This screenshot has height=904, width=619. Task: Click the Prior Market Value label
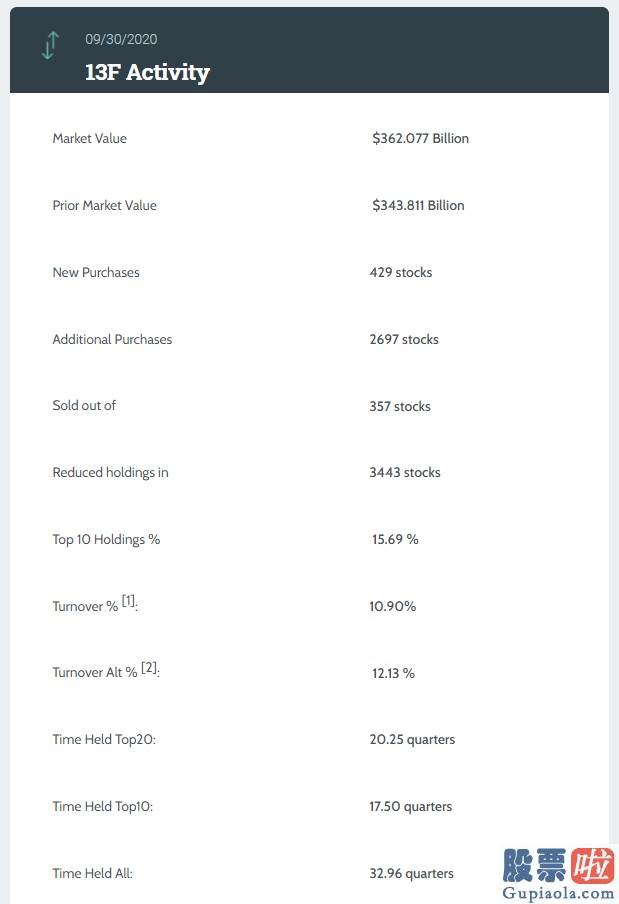(104, 205)
